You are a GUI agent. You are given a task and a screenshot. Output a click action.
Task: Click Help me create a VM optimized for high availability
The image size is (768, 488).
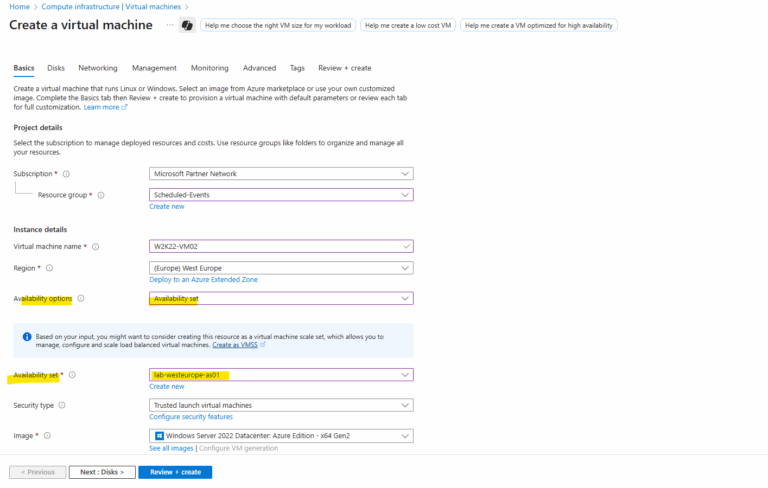539,25
